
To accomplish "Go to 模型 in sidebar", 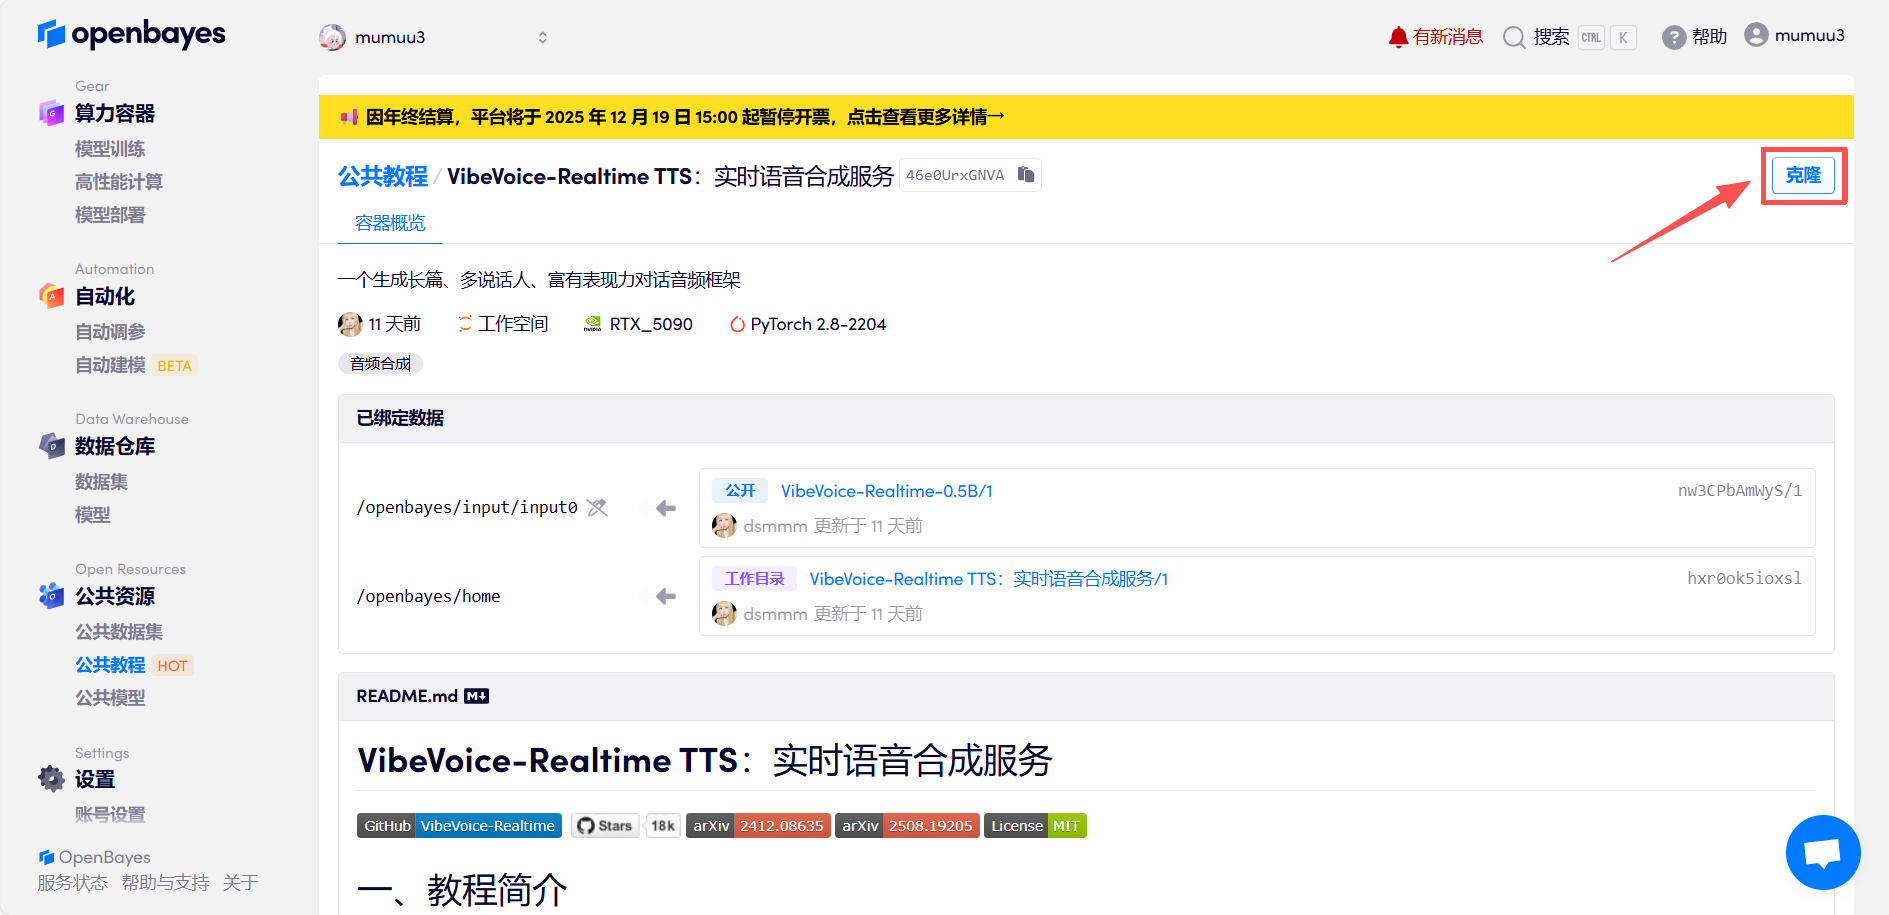I will click(93, 515).
